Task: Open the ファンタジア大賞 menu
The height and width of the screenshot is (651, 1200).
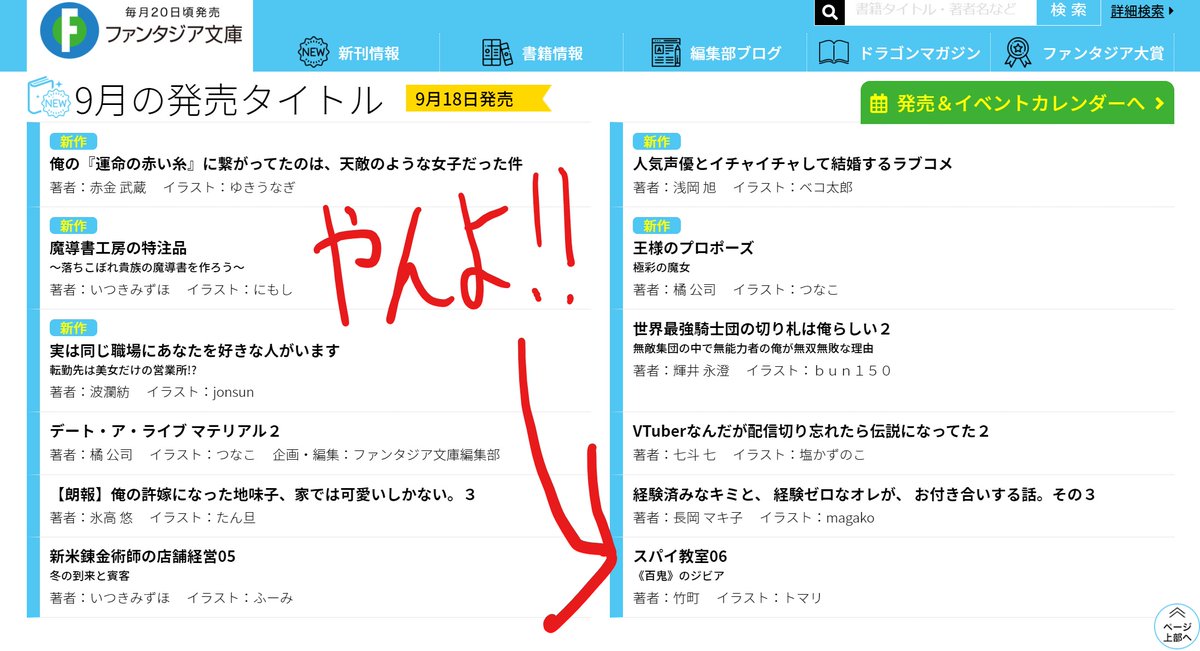Action: click(1103, 53)
